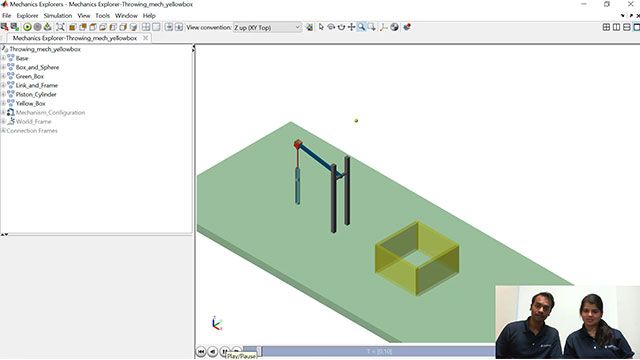Open the View convention dropdown
The image size is (640, 360).
click(267, 27)
